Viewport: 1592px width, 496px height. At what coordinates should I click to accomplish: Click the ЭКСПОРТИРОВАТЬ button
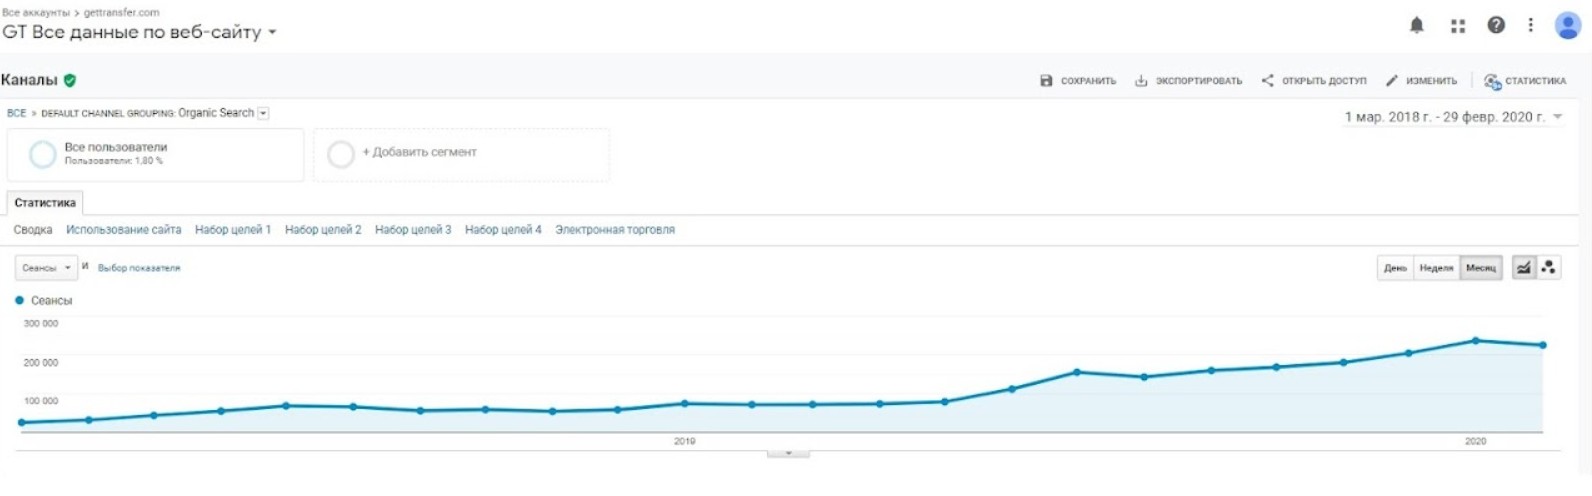coord(1189,81)
